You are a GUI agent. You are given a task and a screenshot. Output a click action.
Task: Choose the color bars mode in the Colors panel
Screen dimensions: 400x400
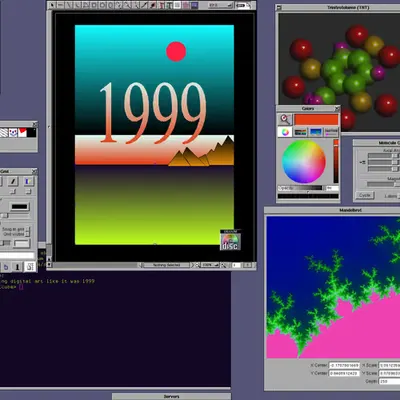[x=300, y=132]
